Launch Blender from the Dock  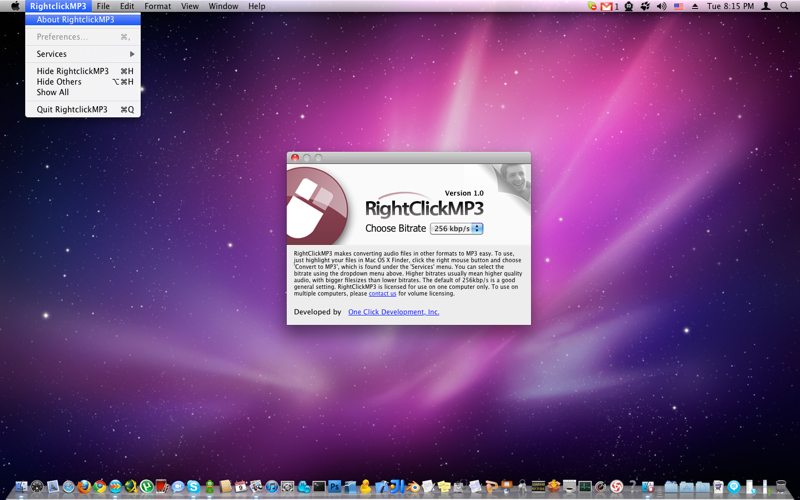(413, 487)
